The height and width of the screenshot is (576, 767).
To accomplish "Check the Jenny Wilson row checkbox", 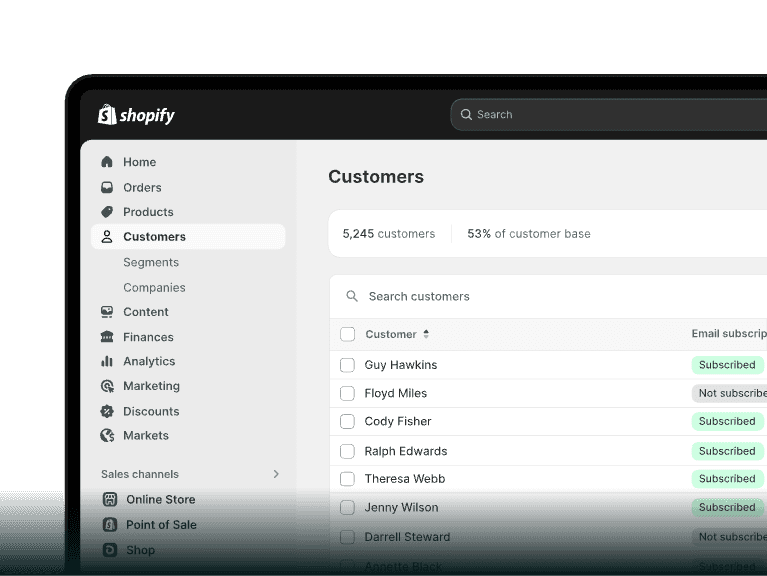I will click(347, 508).
